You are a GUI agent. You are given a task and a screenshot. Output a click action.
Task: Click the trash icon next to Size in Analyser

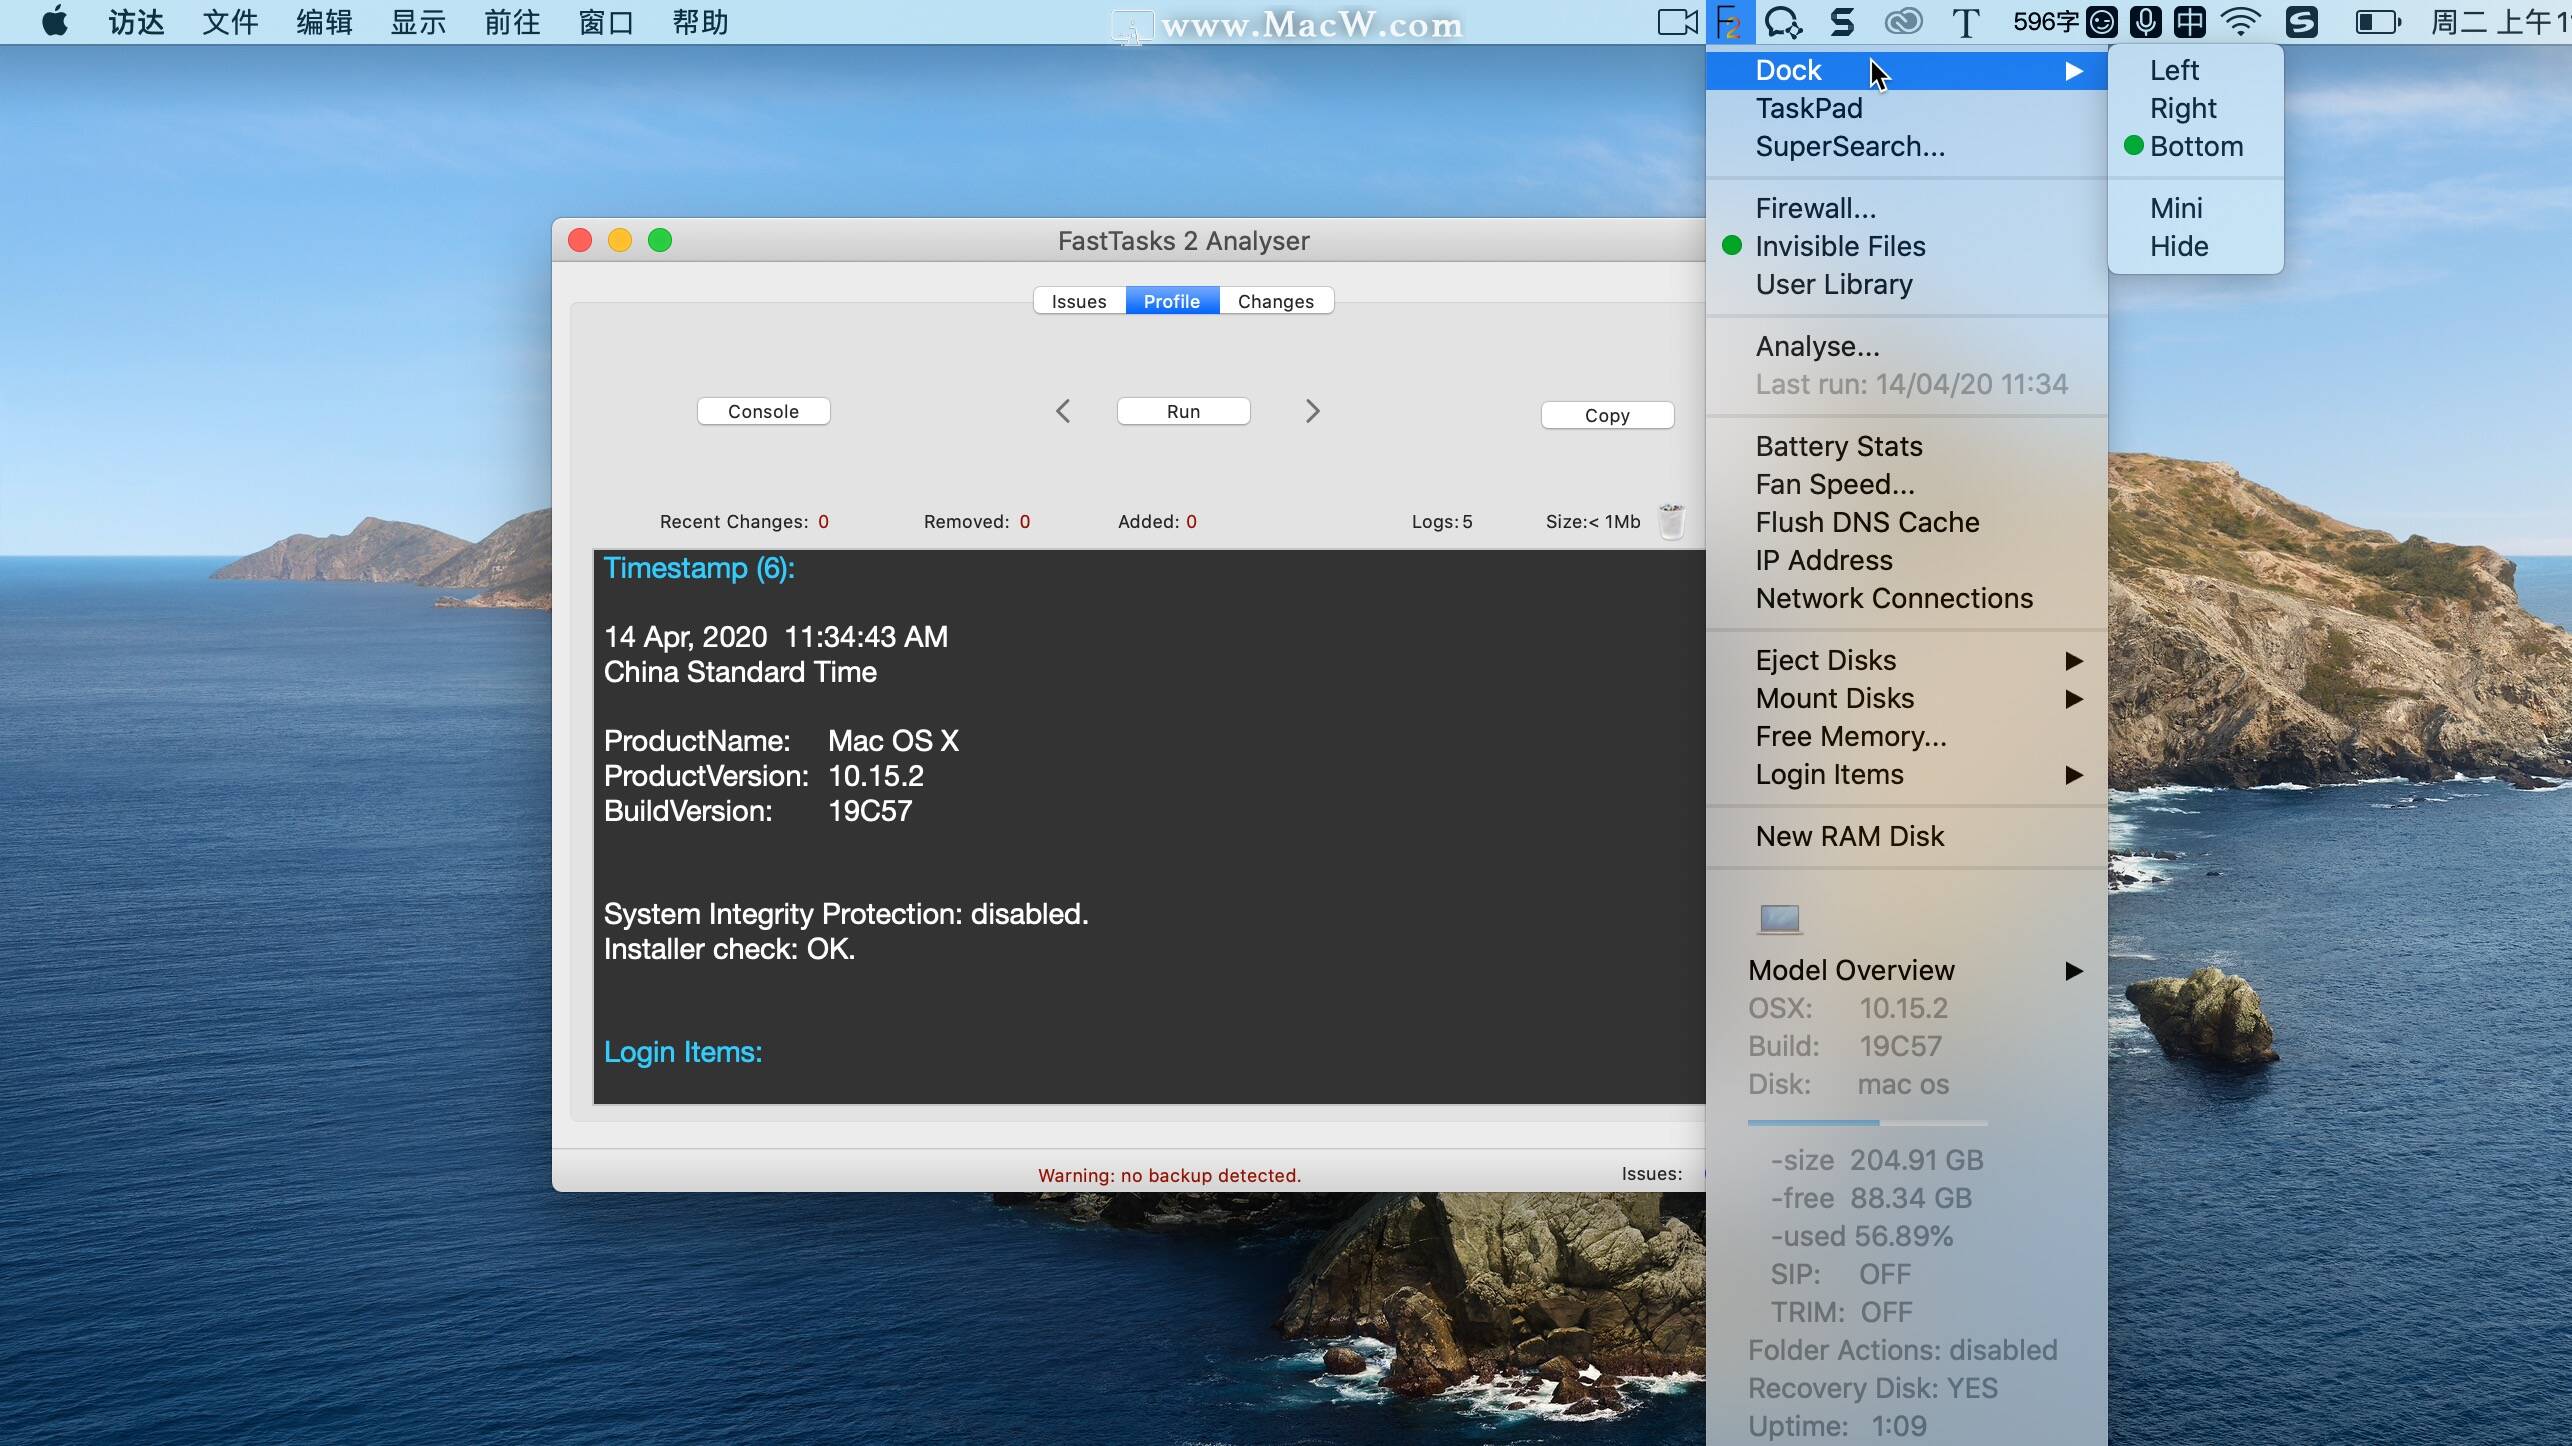[x=1671, y=521]
